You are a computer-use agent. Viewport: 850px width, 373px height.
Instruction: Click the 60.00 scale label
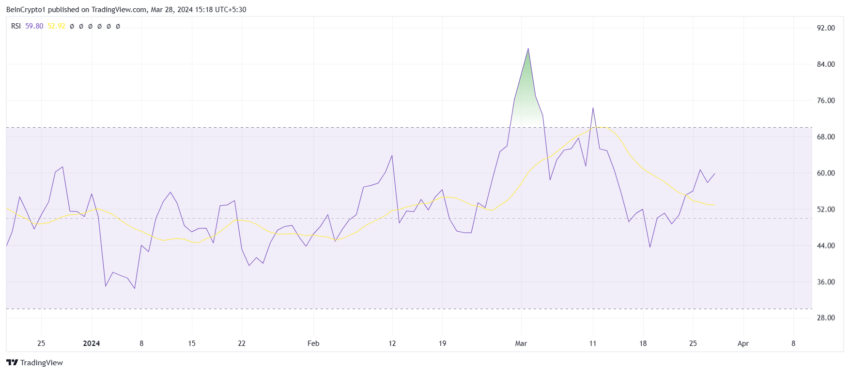pyautogui.click(x=827, y=173)
